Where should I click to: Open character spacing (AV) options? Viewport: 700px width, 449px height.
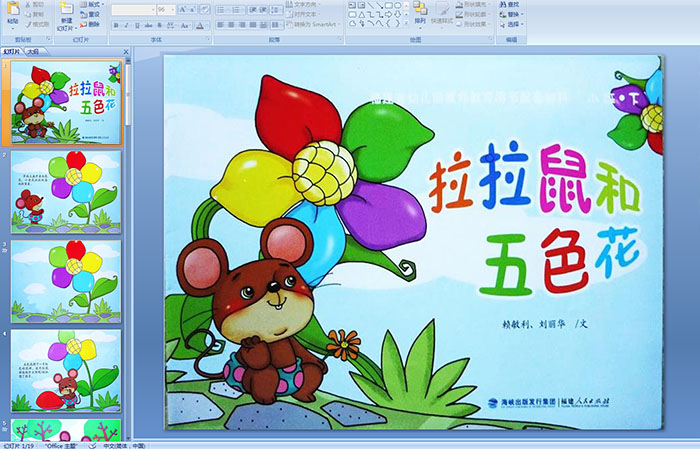pos(171,25)
